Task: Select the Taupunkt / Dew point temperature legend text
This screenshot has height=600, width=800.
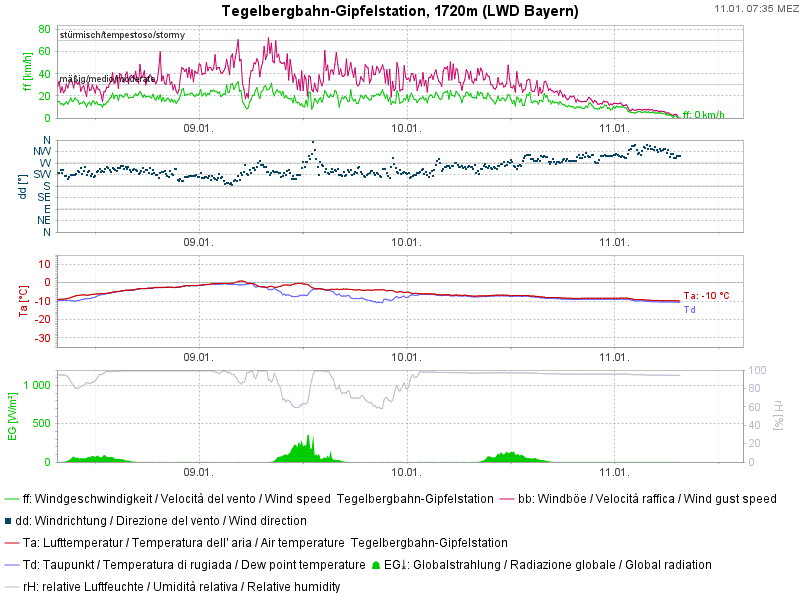Action: point(193,565)
